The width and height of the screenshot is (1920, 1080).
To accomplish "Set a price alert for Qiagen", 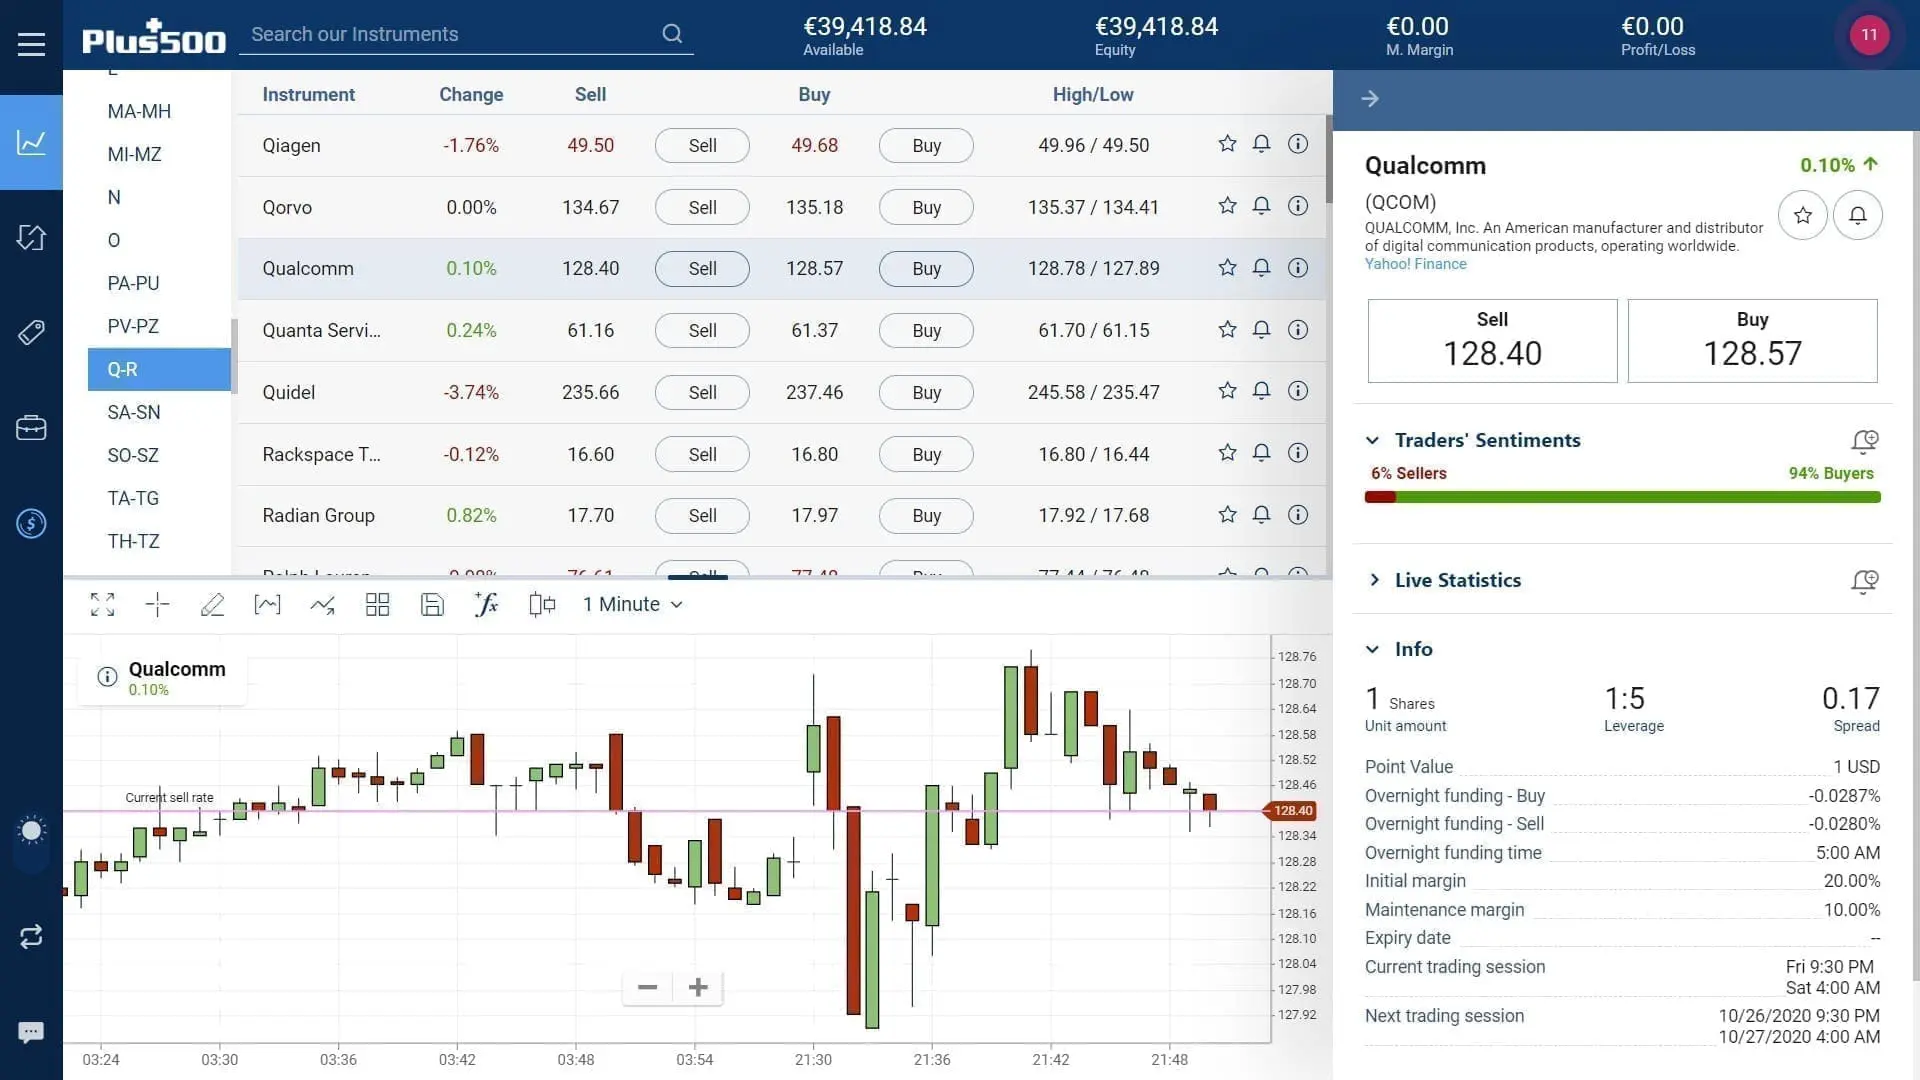I will pyautogui.click(x=1262, y=144).
